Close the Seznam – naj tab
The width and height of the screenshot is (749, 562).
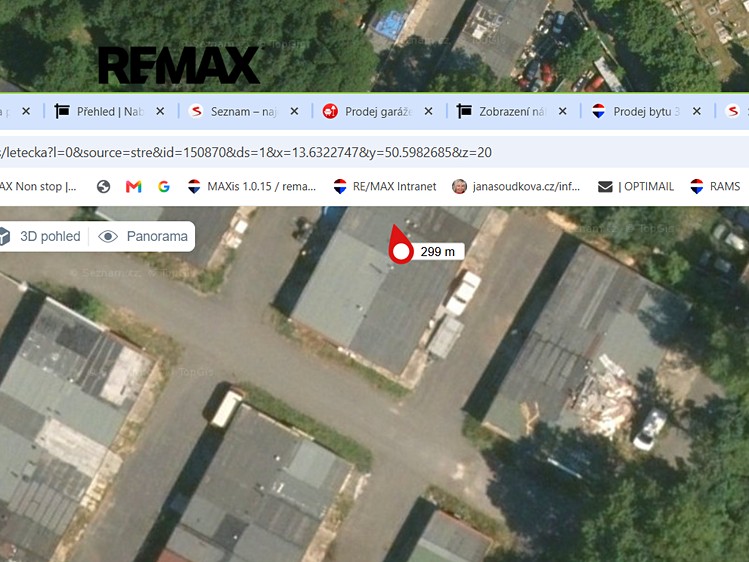tap(294, 111)
